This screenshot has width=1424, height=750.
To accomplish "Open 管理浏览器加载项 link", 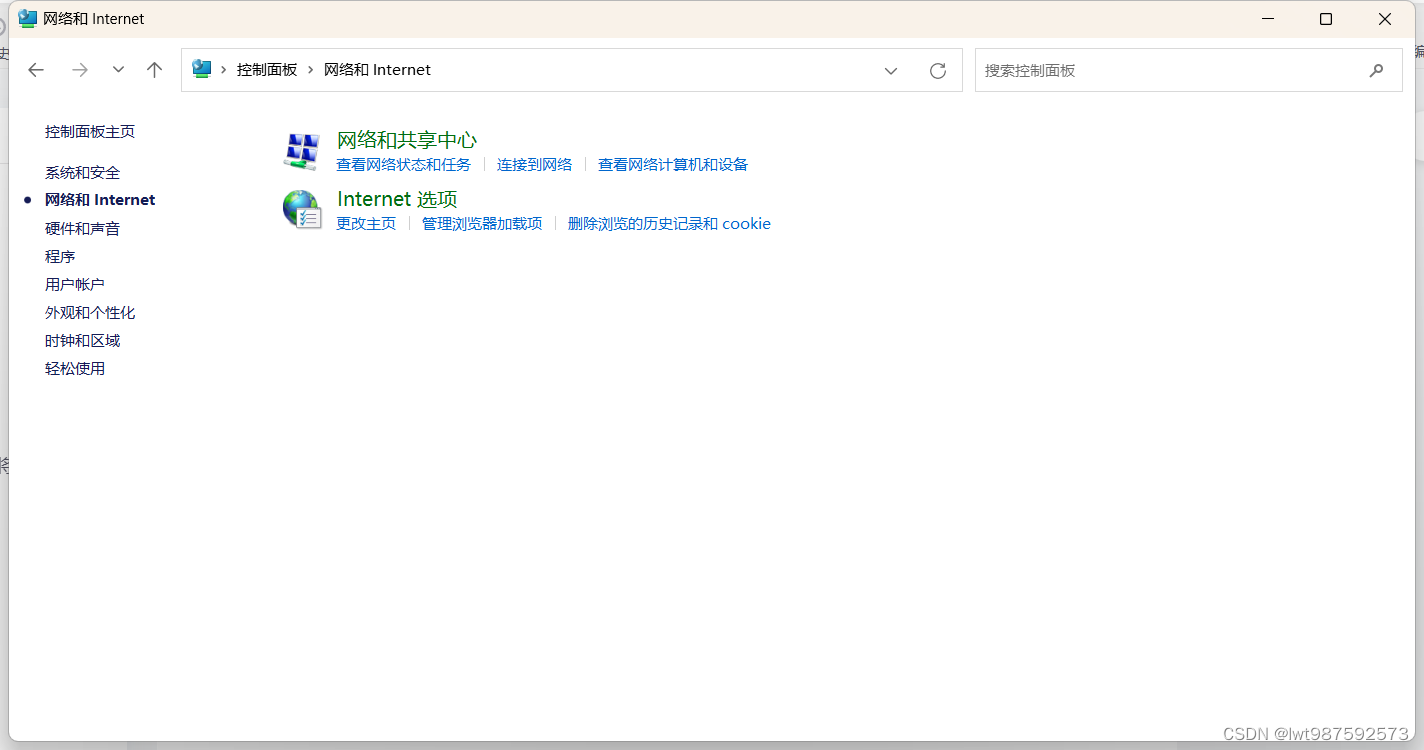I will point(482,224).
